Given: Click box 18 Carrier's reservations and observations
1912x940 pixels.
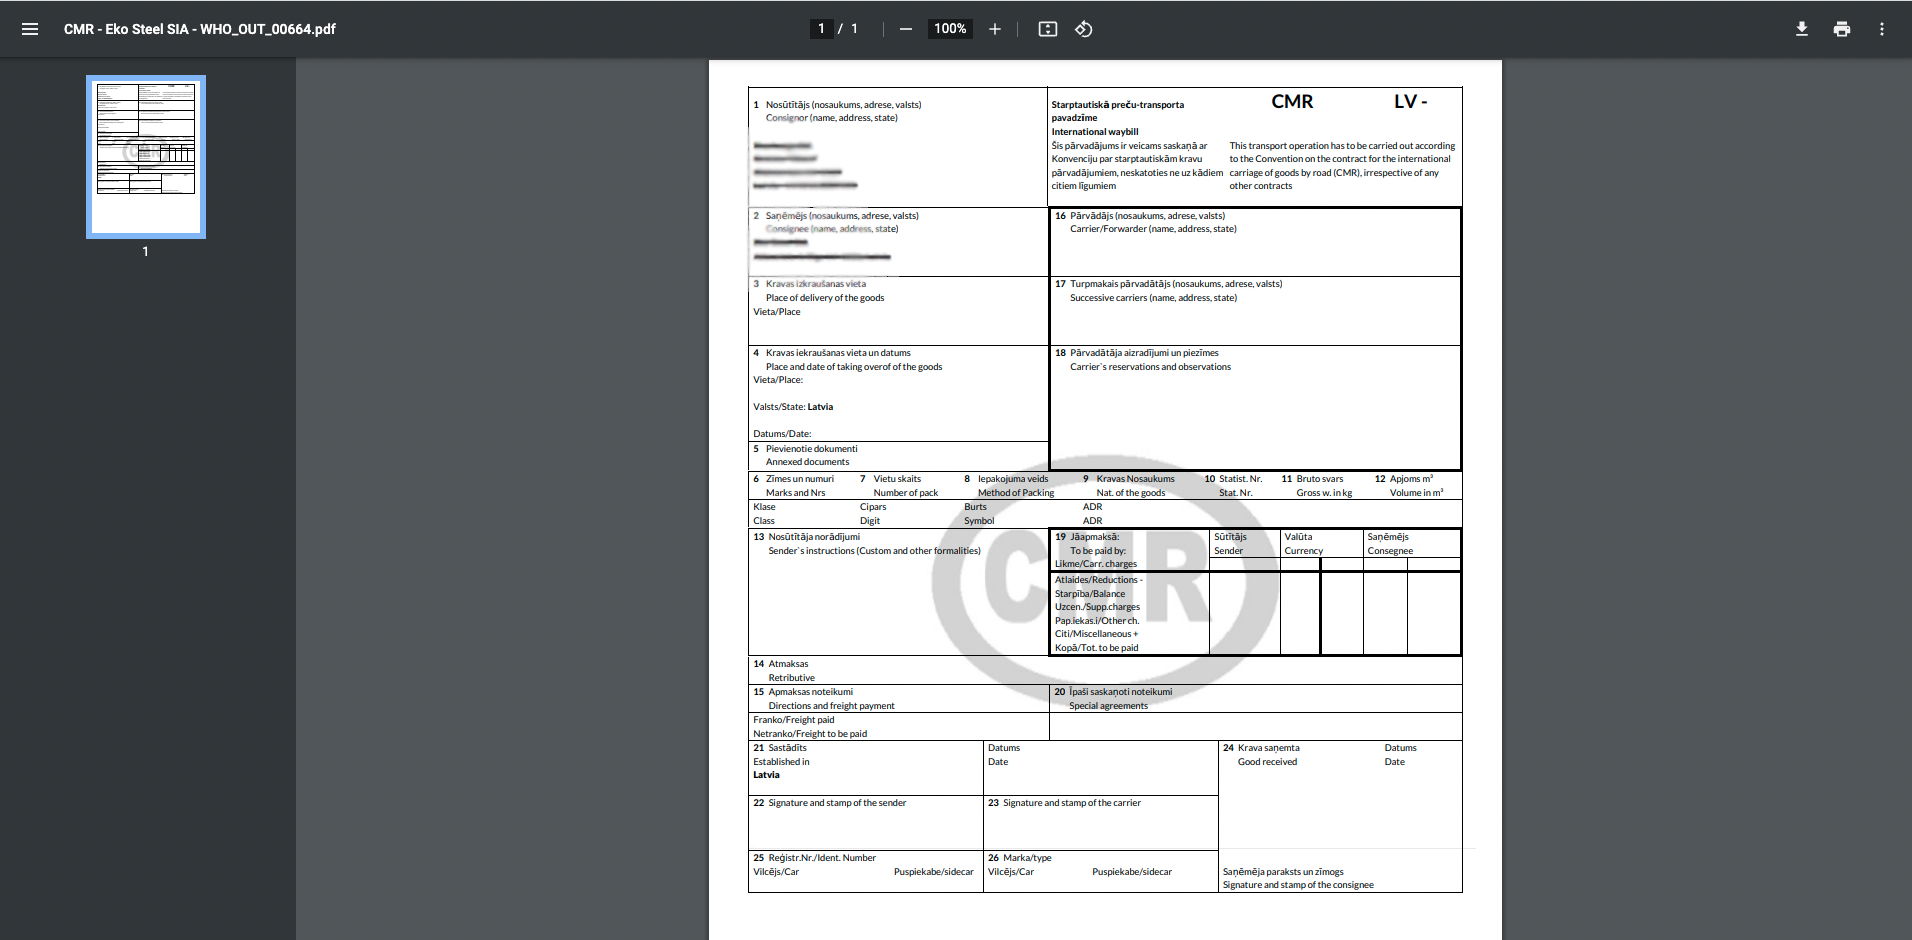Looking at the screenshot, I should click(x=1254, y=410).
